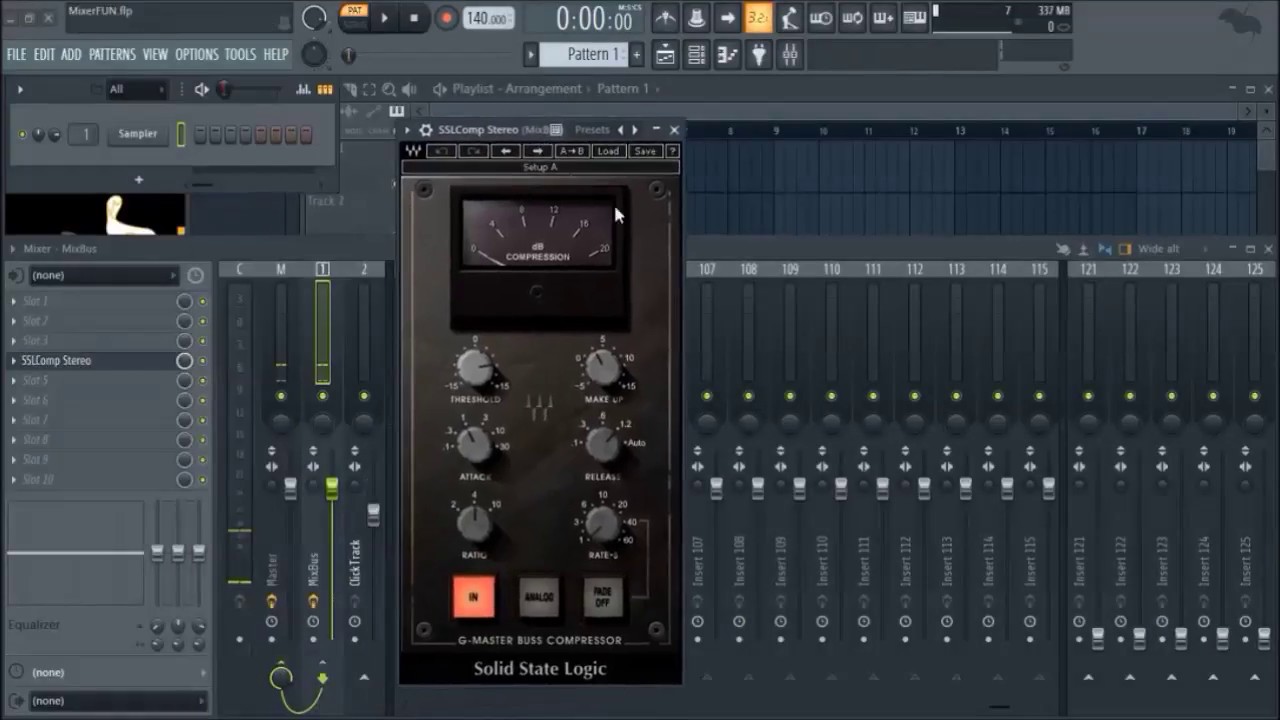The width and height of the screenshot is (1280, 720).
Task: Expand the SSLComp Stereo slot arrow menu
Action: tap(14, 361)
